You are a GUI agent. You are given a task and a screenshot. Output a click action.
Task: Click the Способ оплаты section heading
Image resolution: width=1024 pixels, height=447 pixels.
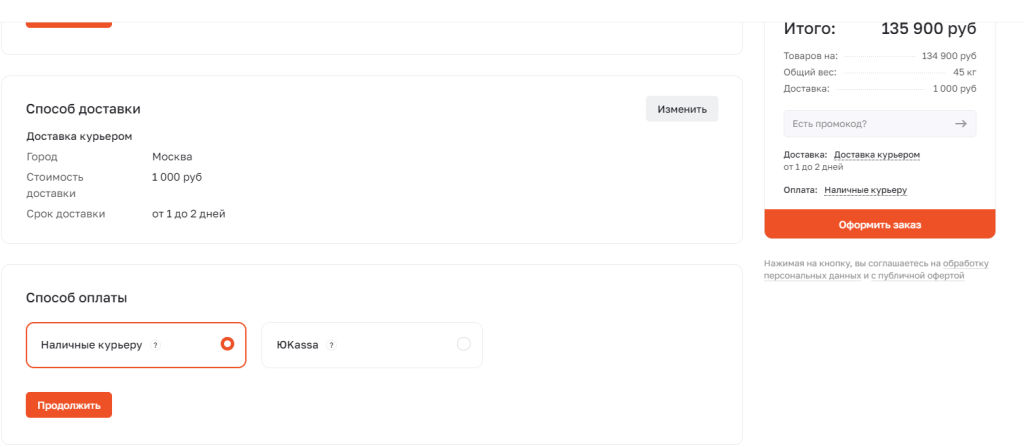[76, 297]
